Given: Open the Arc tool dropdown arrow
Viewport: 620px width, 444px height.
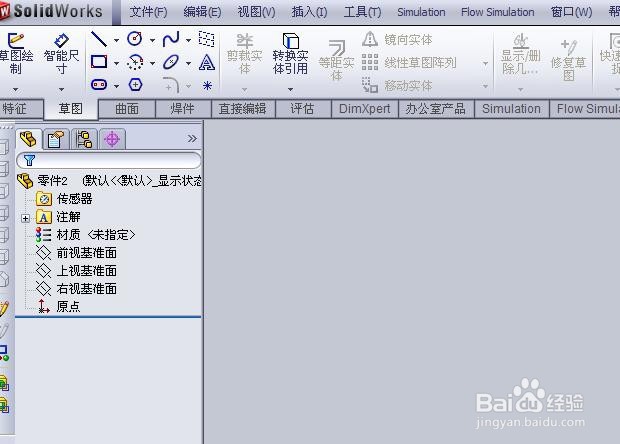Looking at the screenshot, I should (152, 63).
